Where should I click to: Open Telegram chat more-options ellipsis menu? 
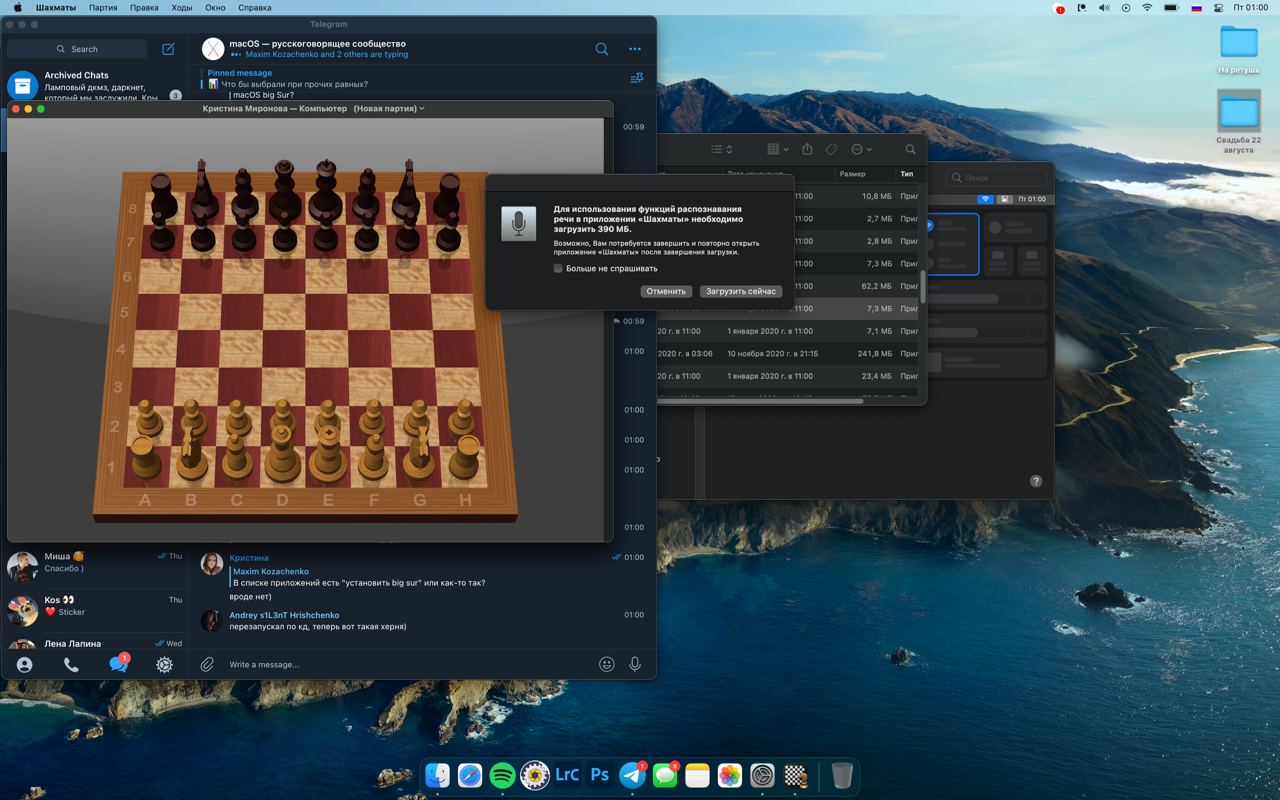(635, 48)
